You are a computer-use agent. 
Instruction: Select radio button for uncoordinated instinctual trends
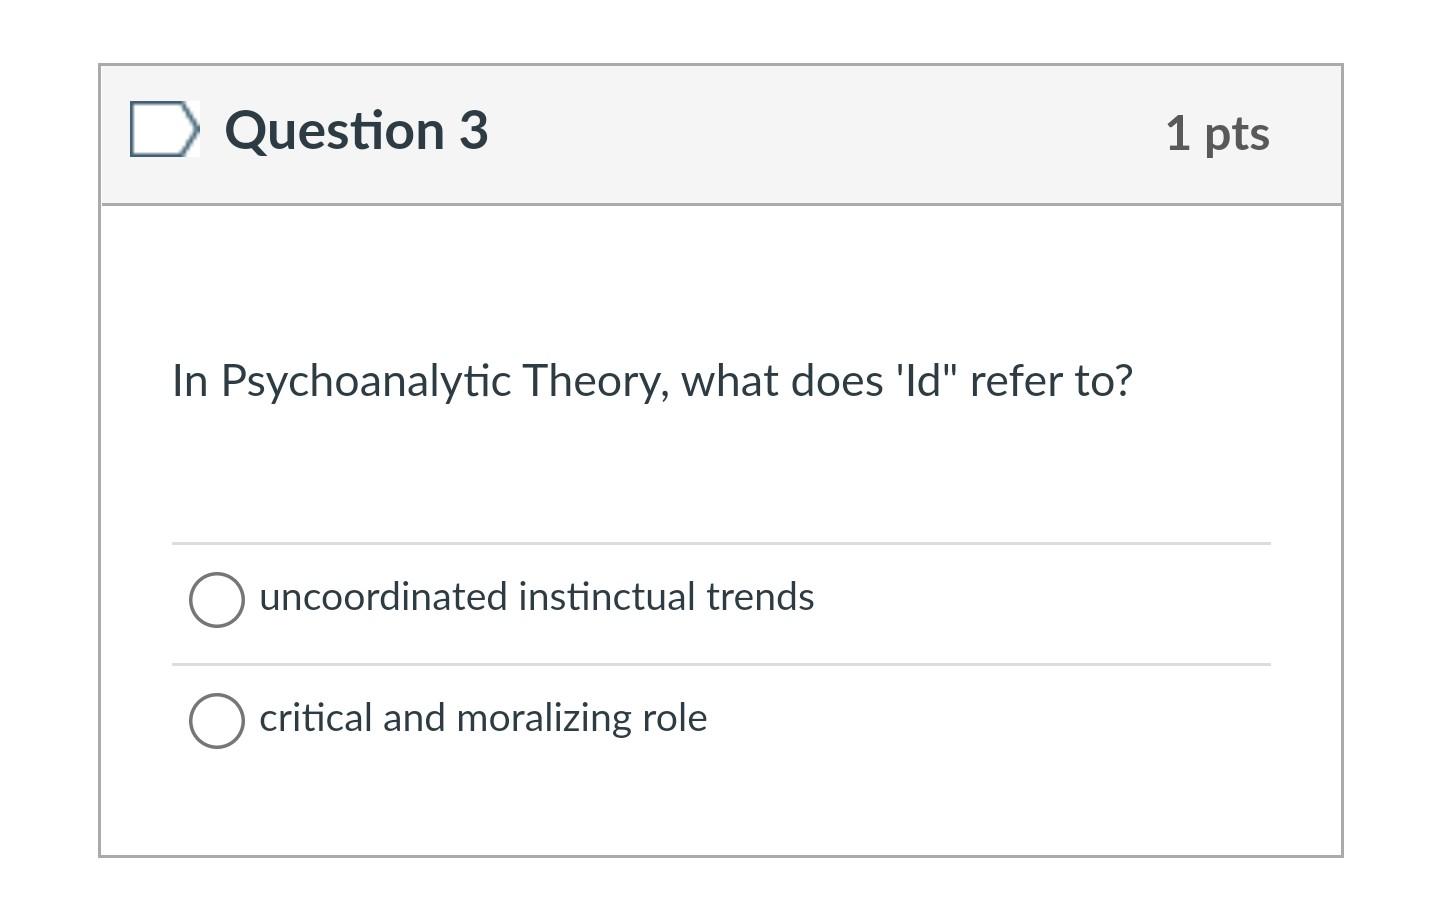point(217,599)
